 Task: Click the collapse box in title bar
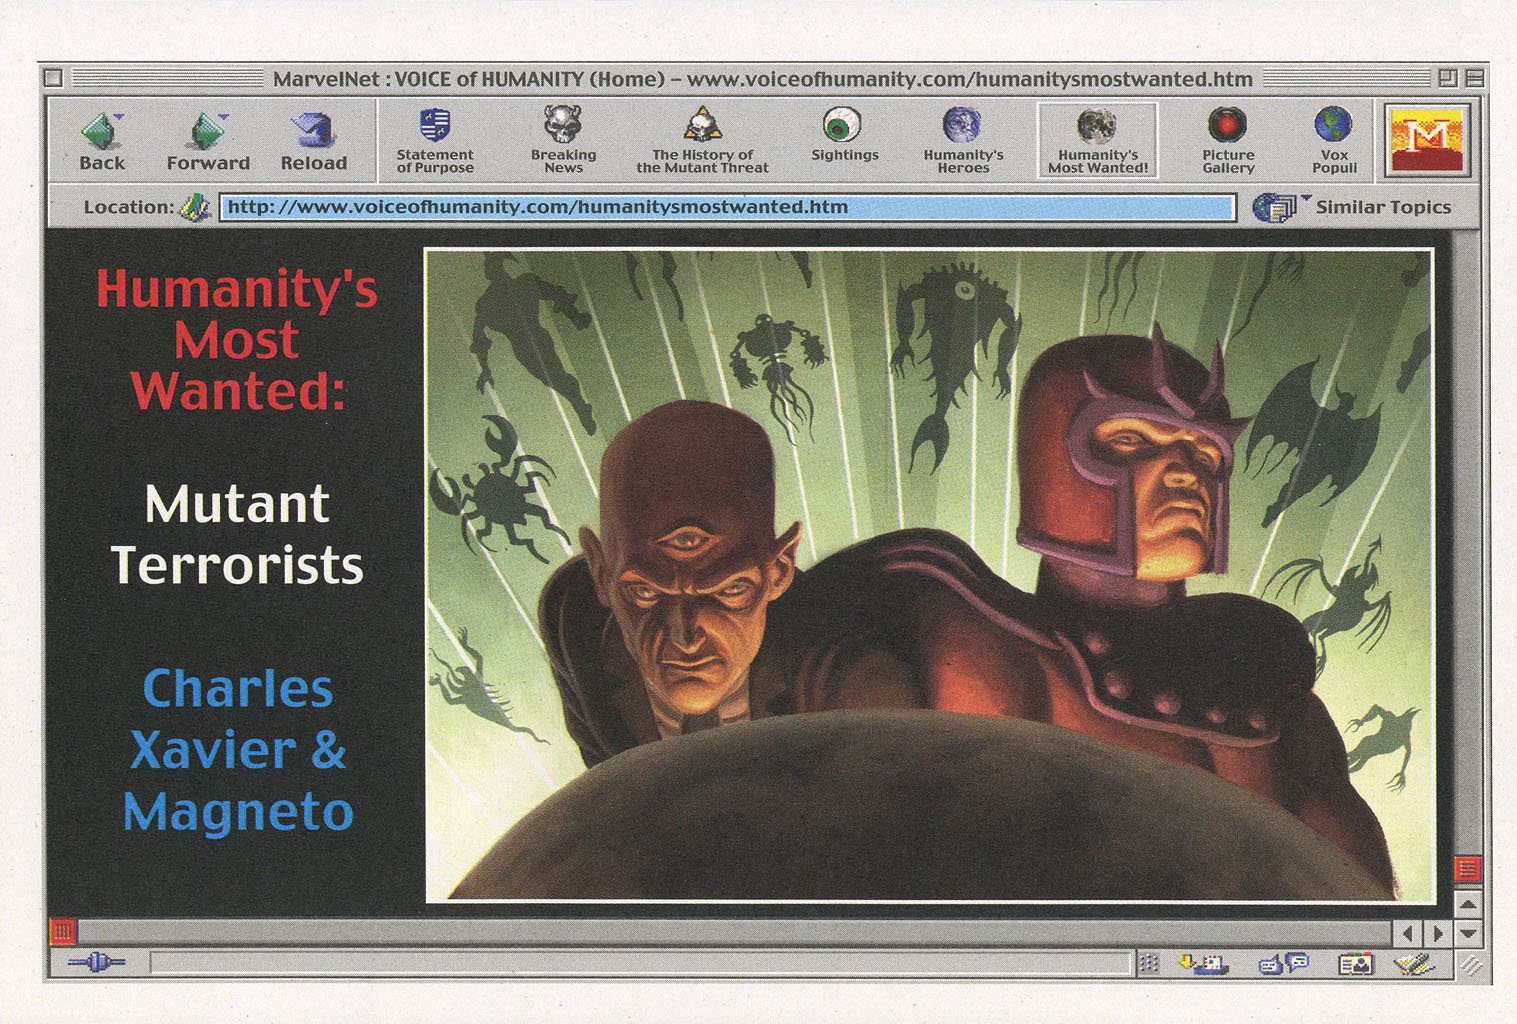coord(1474,77)
